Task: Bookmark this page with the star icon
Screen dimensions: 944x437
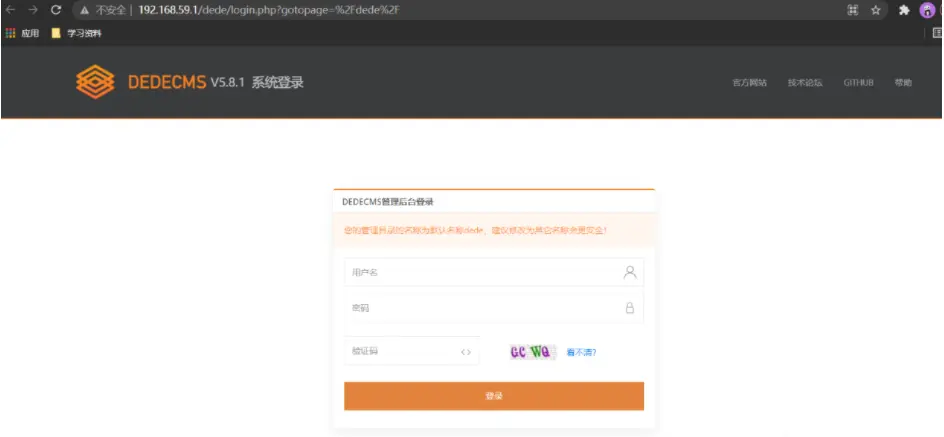Action: 876,10
